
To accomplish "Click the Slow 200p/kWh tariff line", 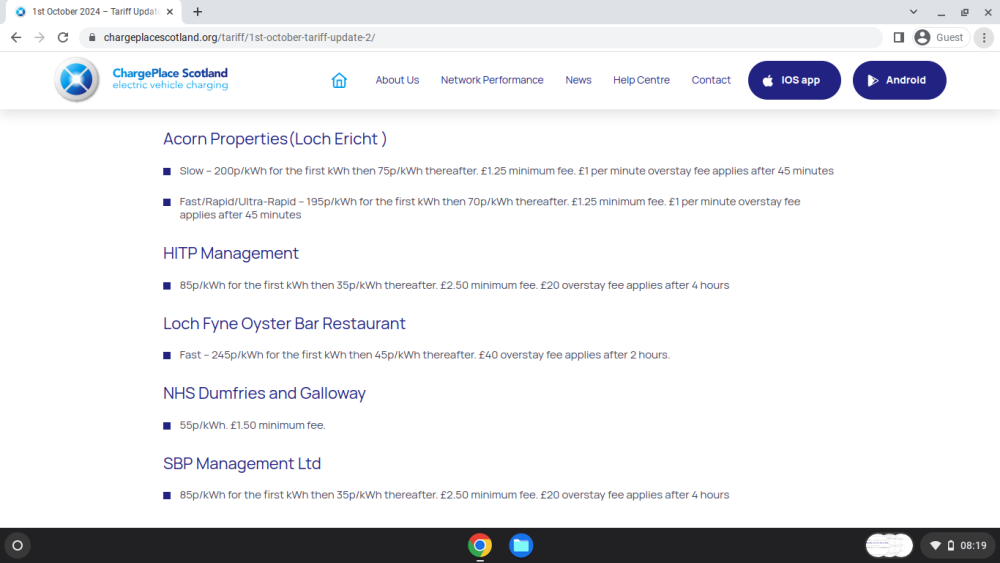I will coord(506,171).
